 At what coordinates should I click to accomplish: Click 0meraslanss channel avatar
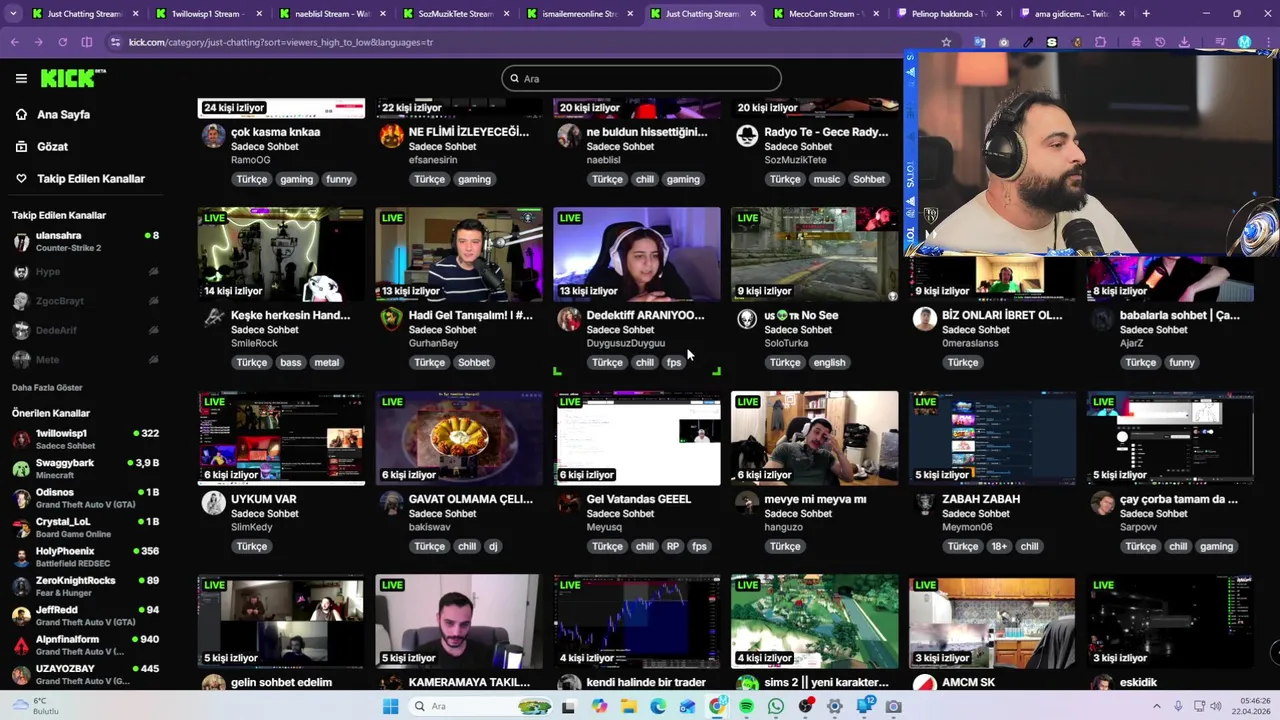click(925, 319)
